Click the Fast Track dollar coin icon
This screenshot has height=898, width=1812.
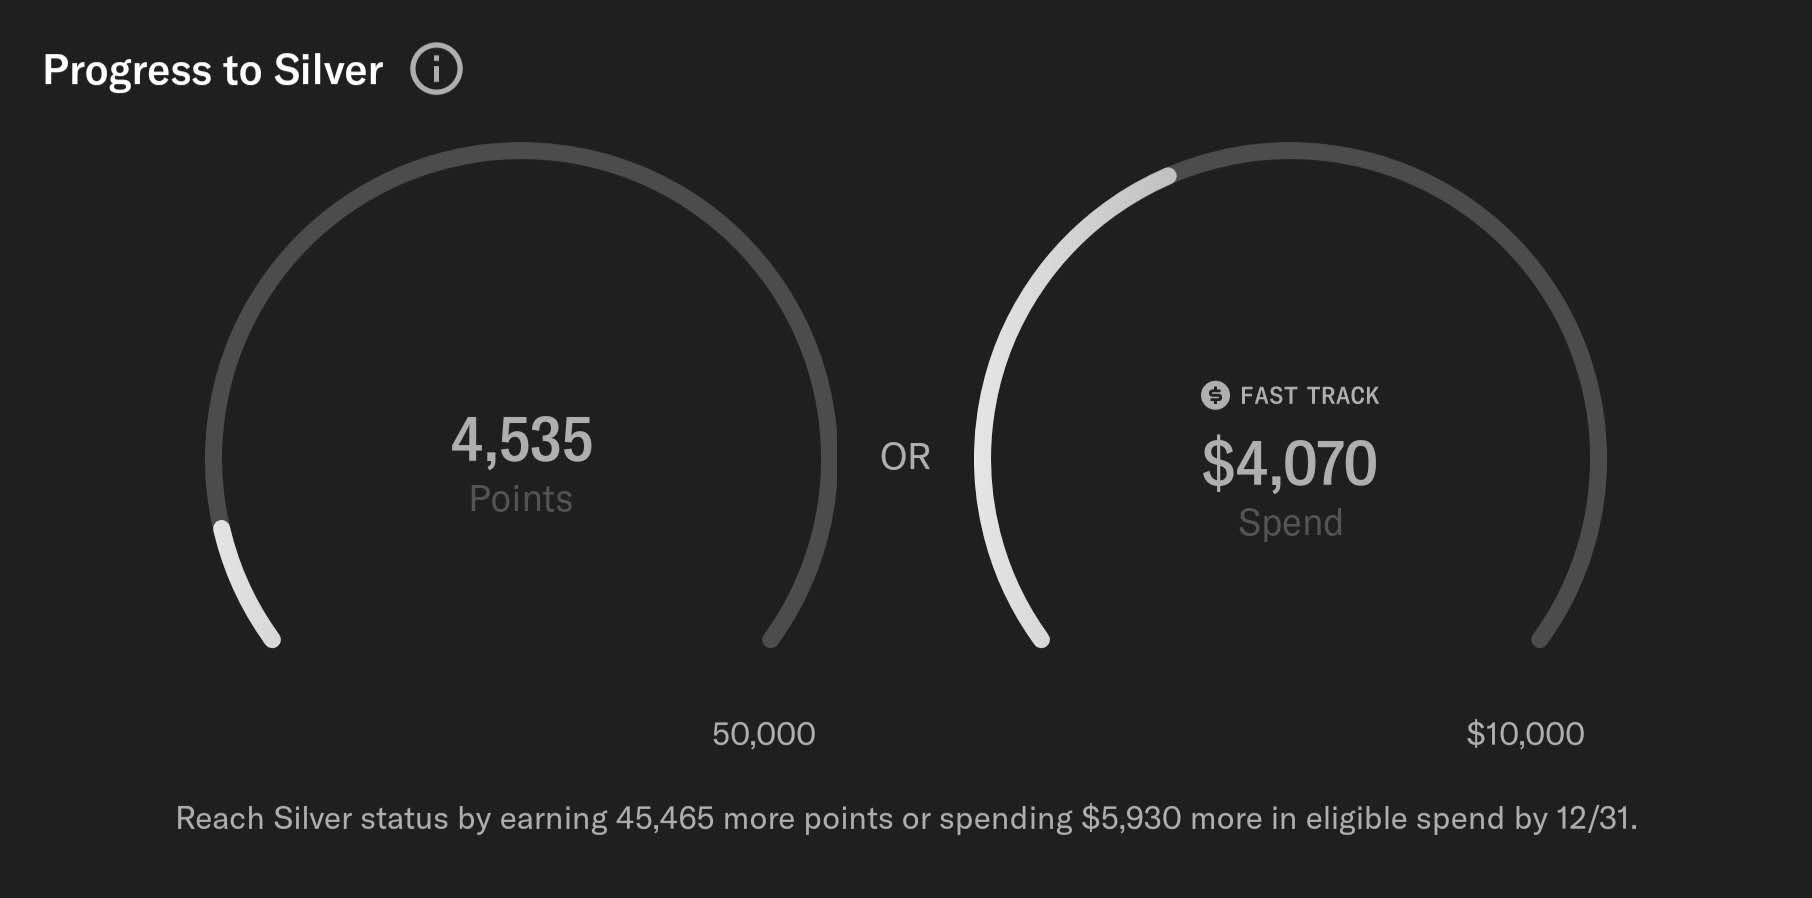1215,395
